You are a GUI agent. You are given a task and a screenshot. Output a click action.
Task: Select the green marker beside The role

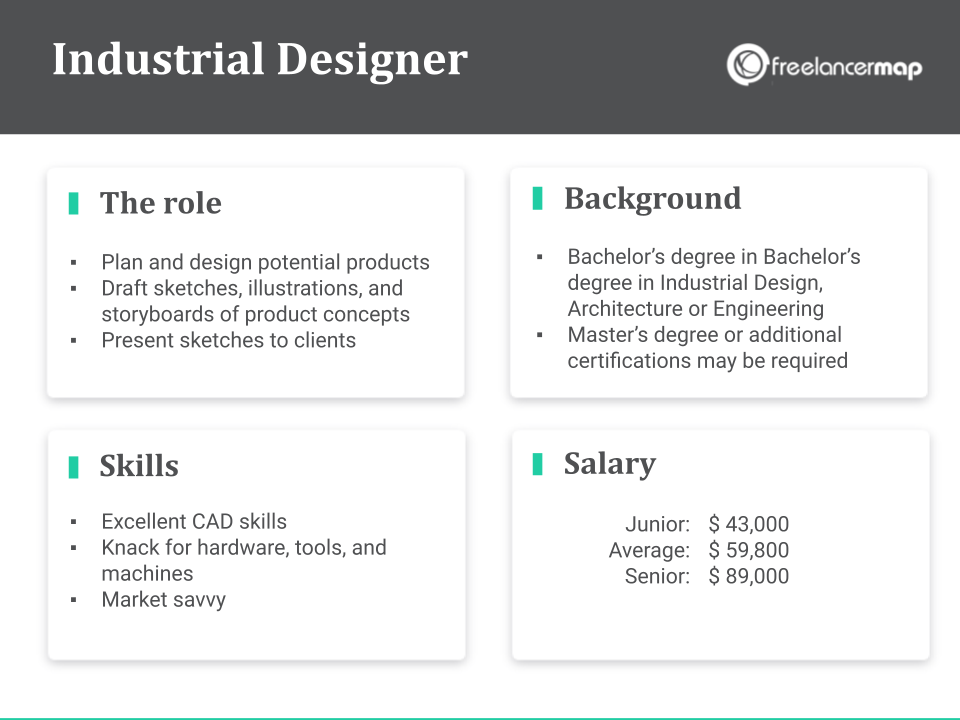[73, 203]
